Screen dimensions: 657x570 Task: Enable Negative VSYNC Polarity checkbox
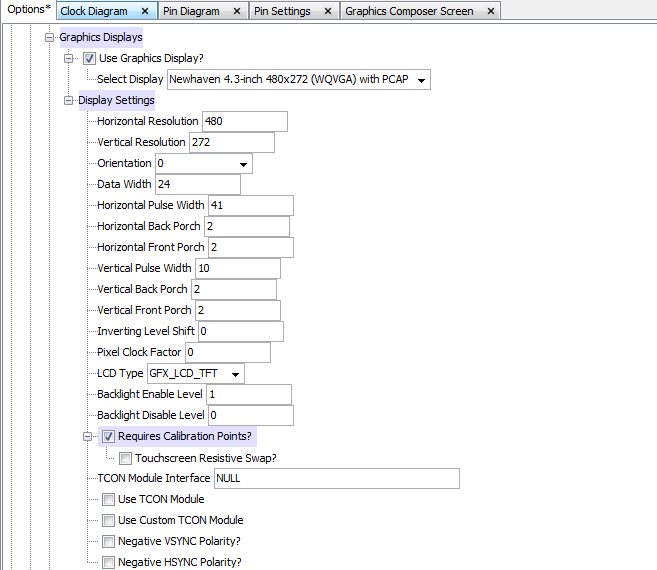pos(108,541)
